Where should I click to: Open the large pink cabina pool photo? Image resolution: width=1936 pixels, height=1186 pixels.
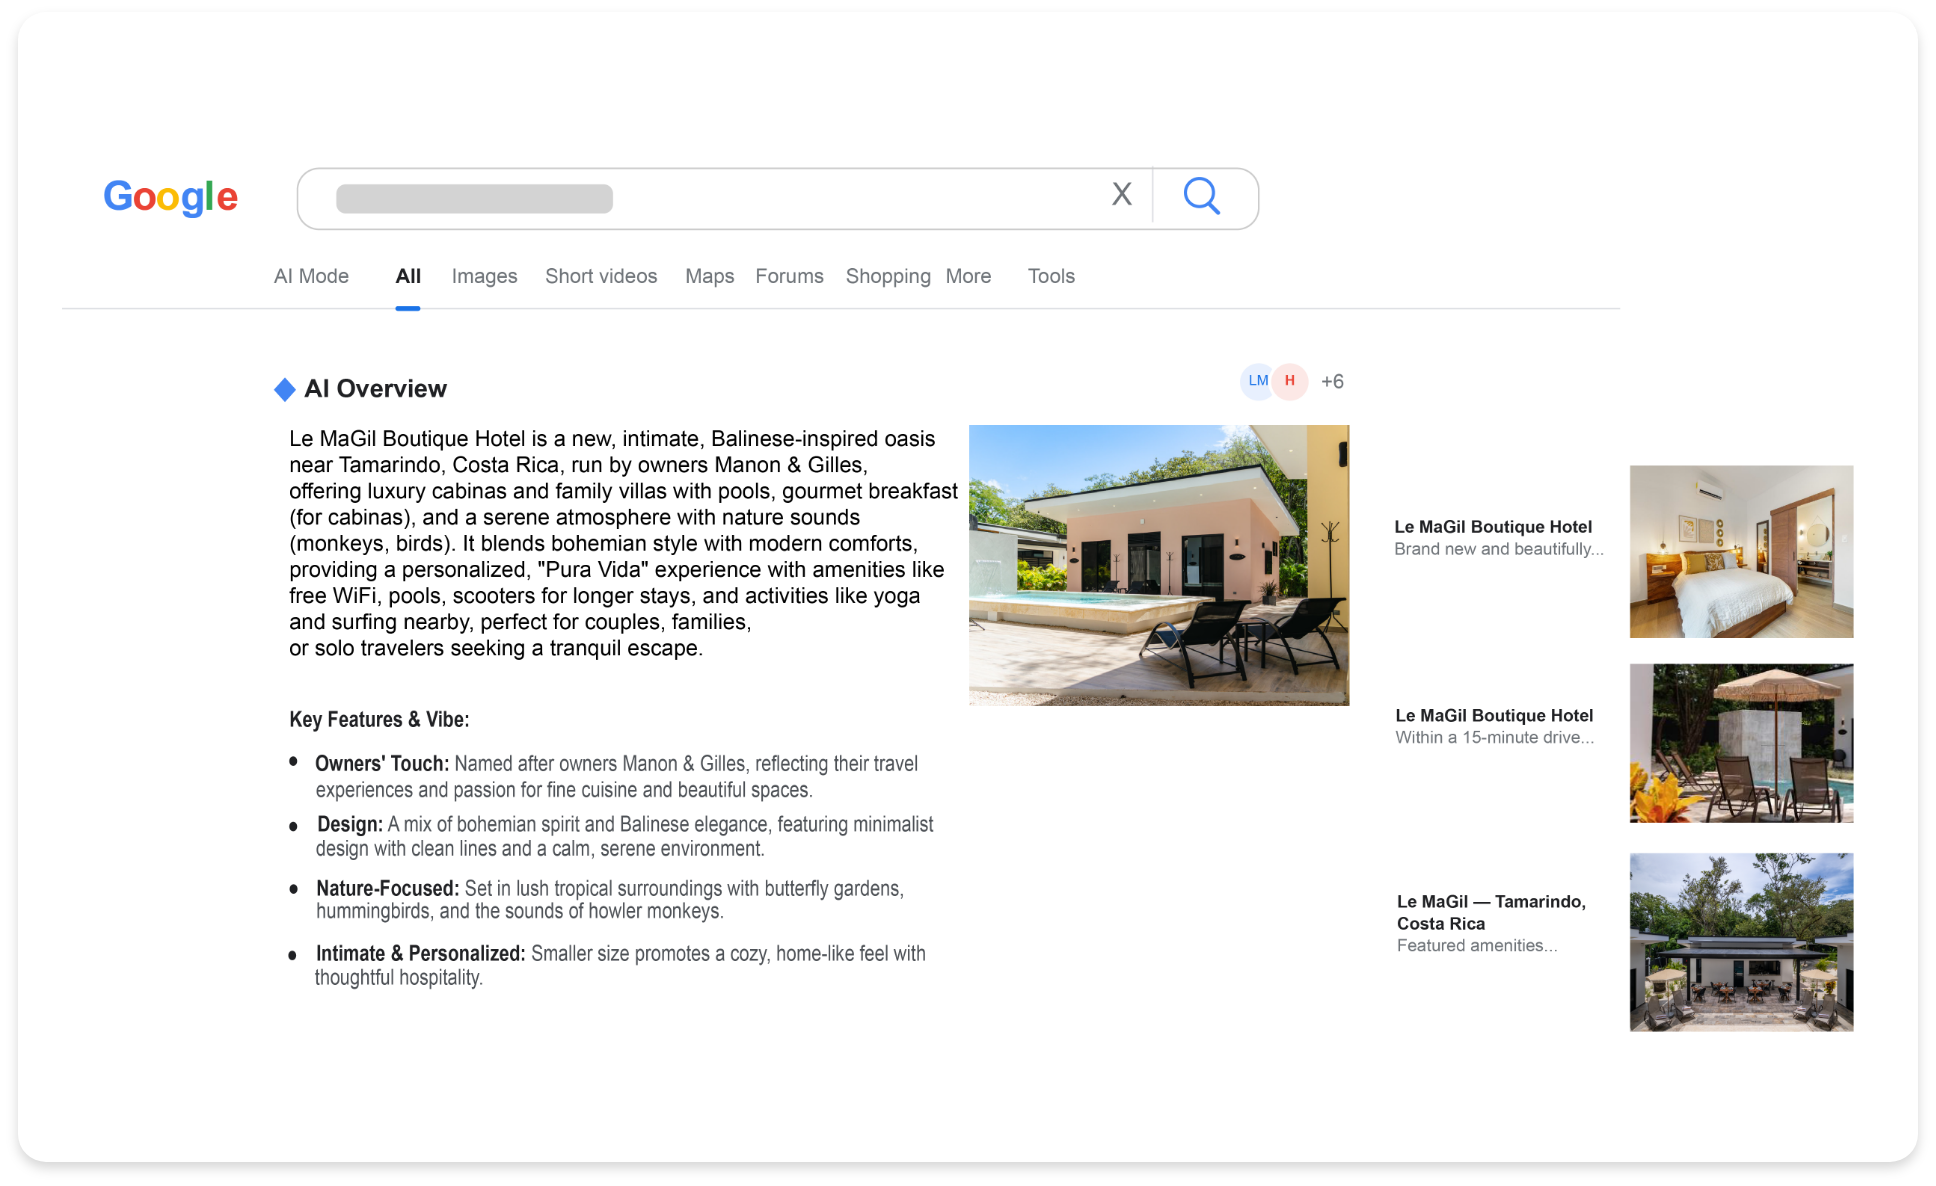tap(1159, 565)
